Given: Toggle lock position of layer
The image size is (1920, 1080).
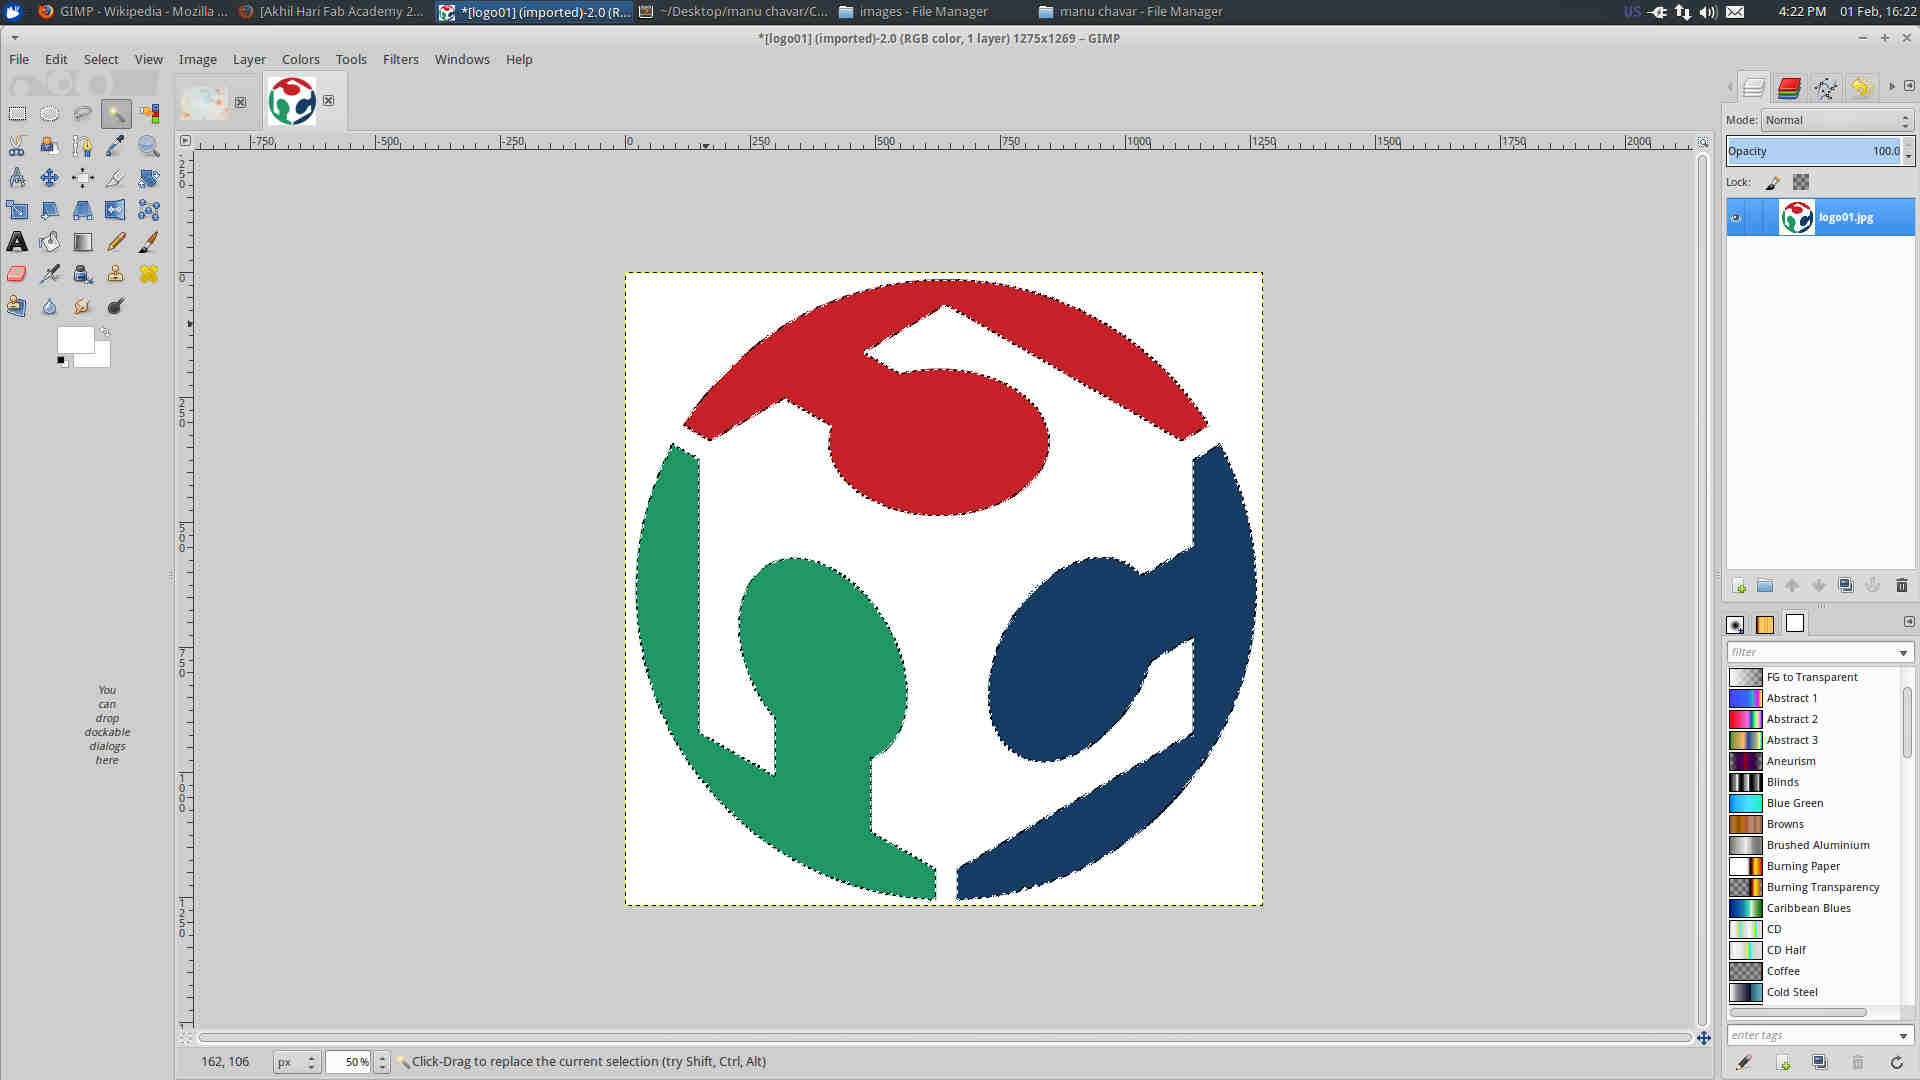Looking at the screenshot, I should pos(1772,182).
